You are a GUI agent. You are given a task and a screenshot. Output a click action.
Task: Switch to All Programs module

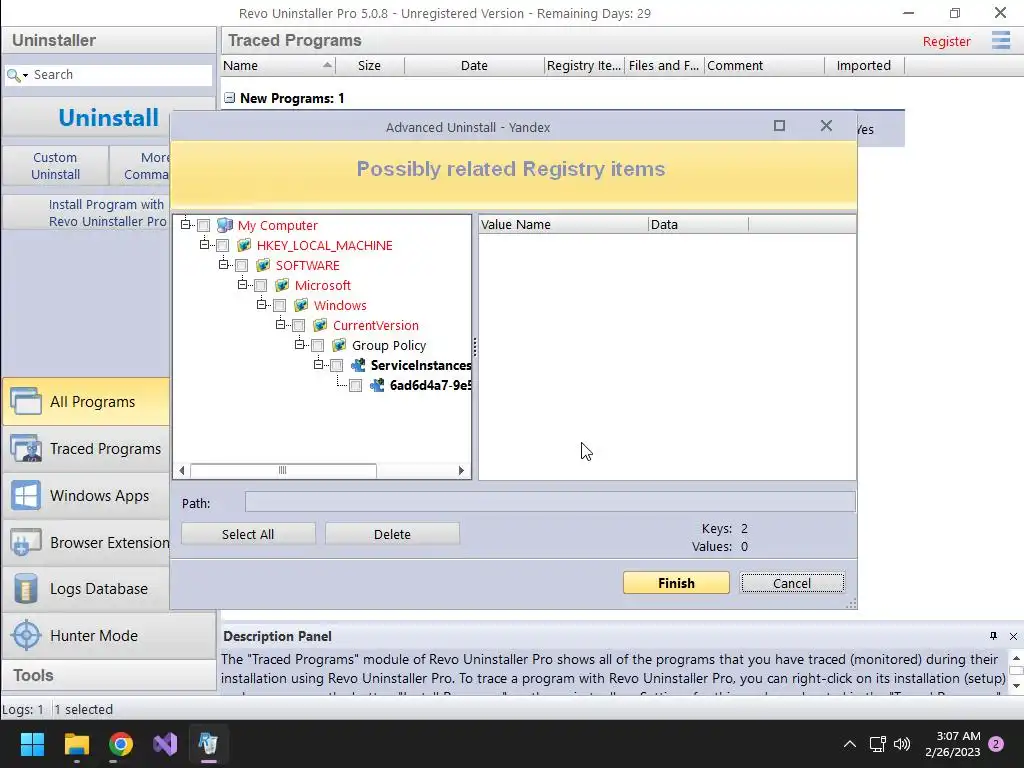point(86,402)
